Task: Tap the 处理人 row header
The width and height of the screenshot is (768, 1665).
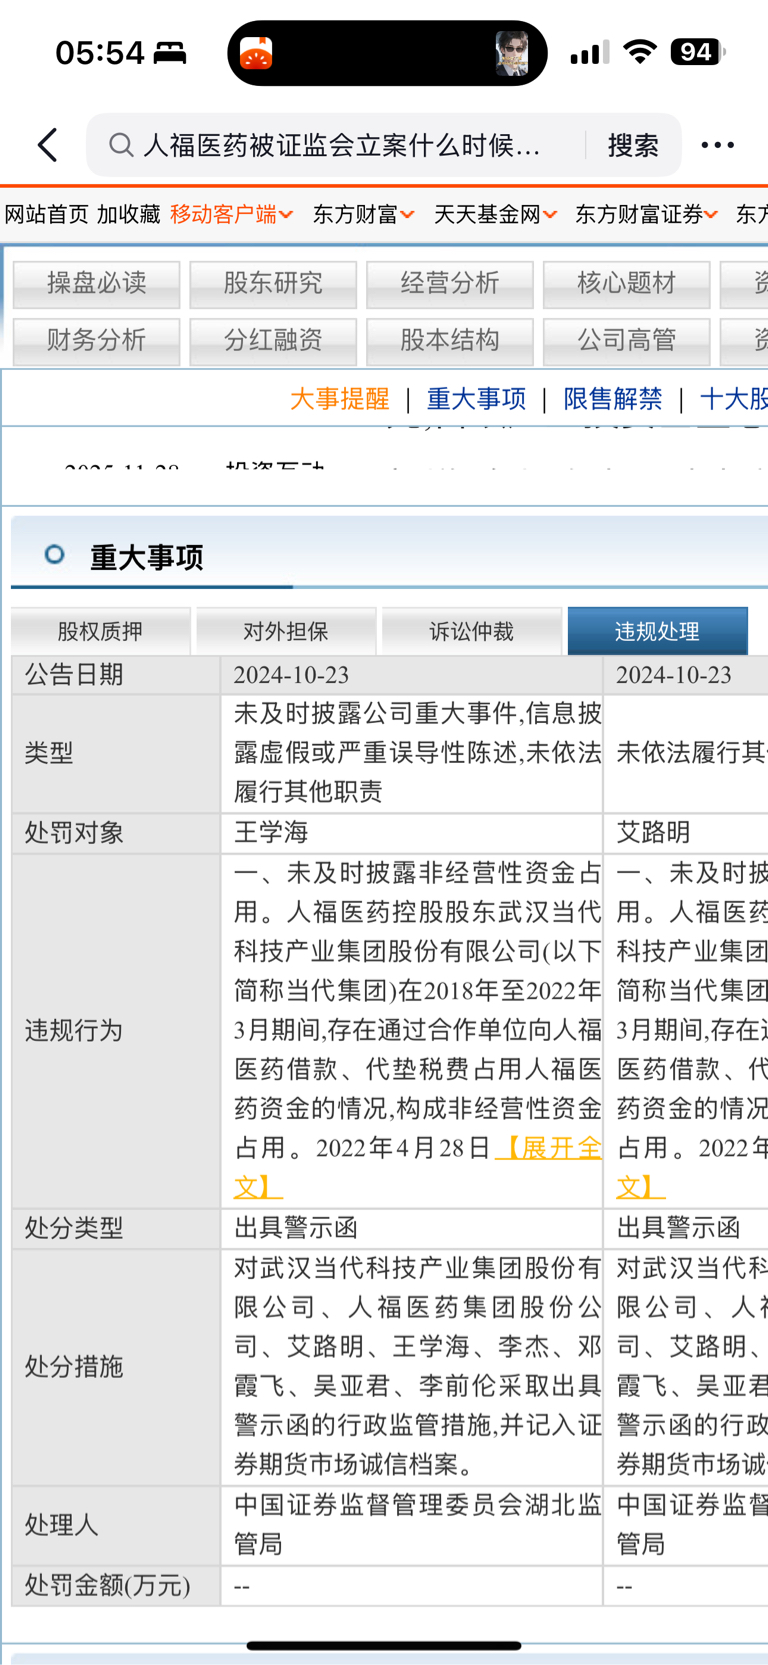Action: (x=116, y=1526)
